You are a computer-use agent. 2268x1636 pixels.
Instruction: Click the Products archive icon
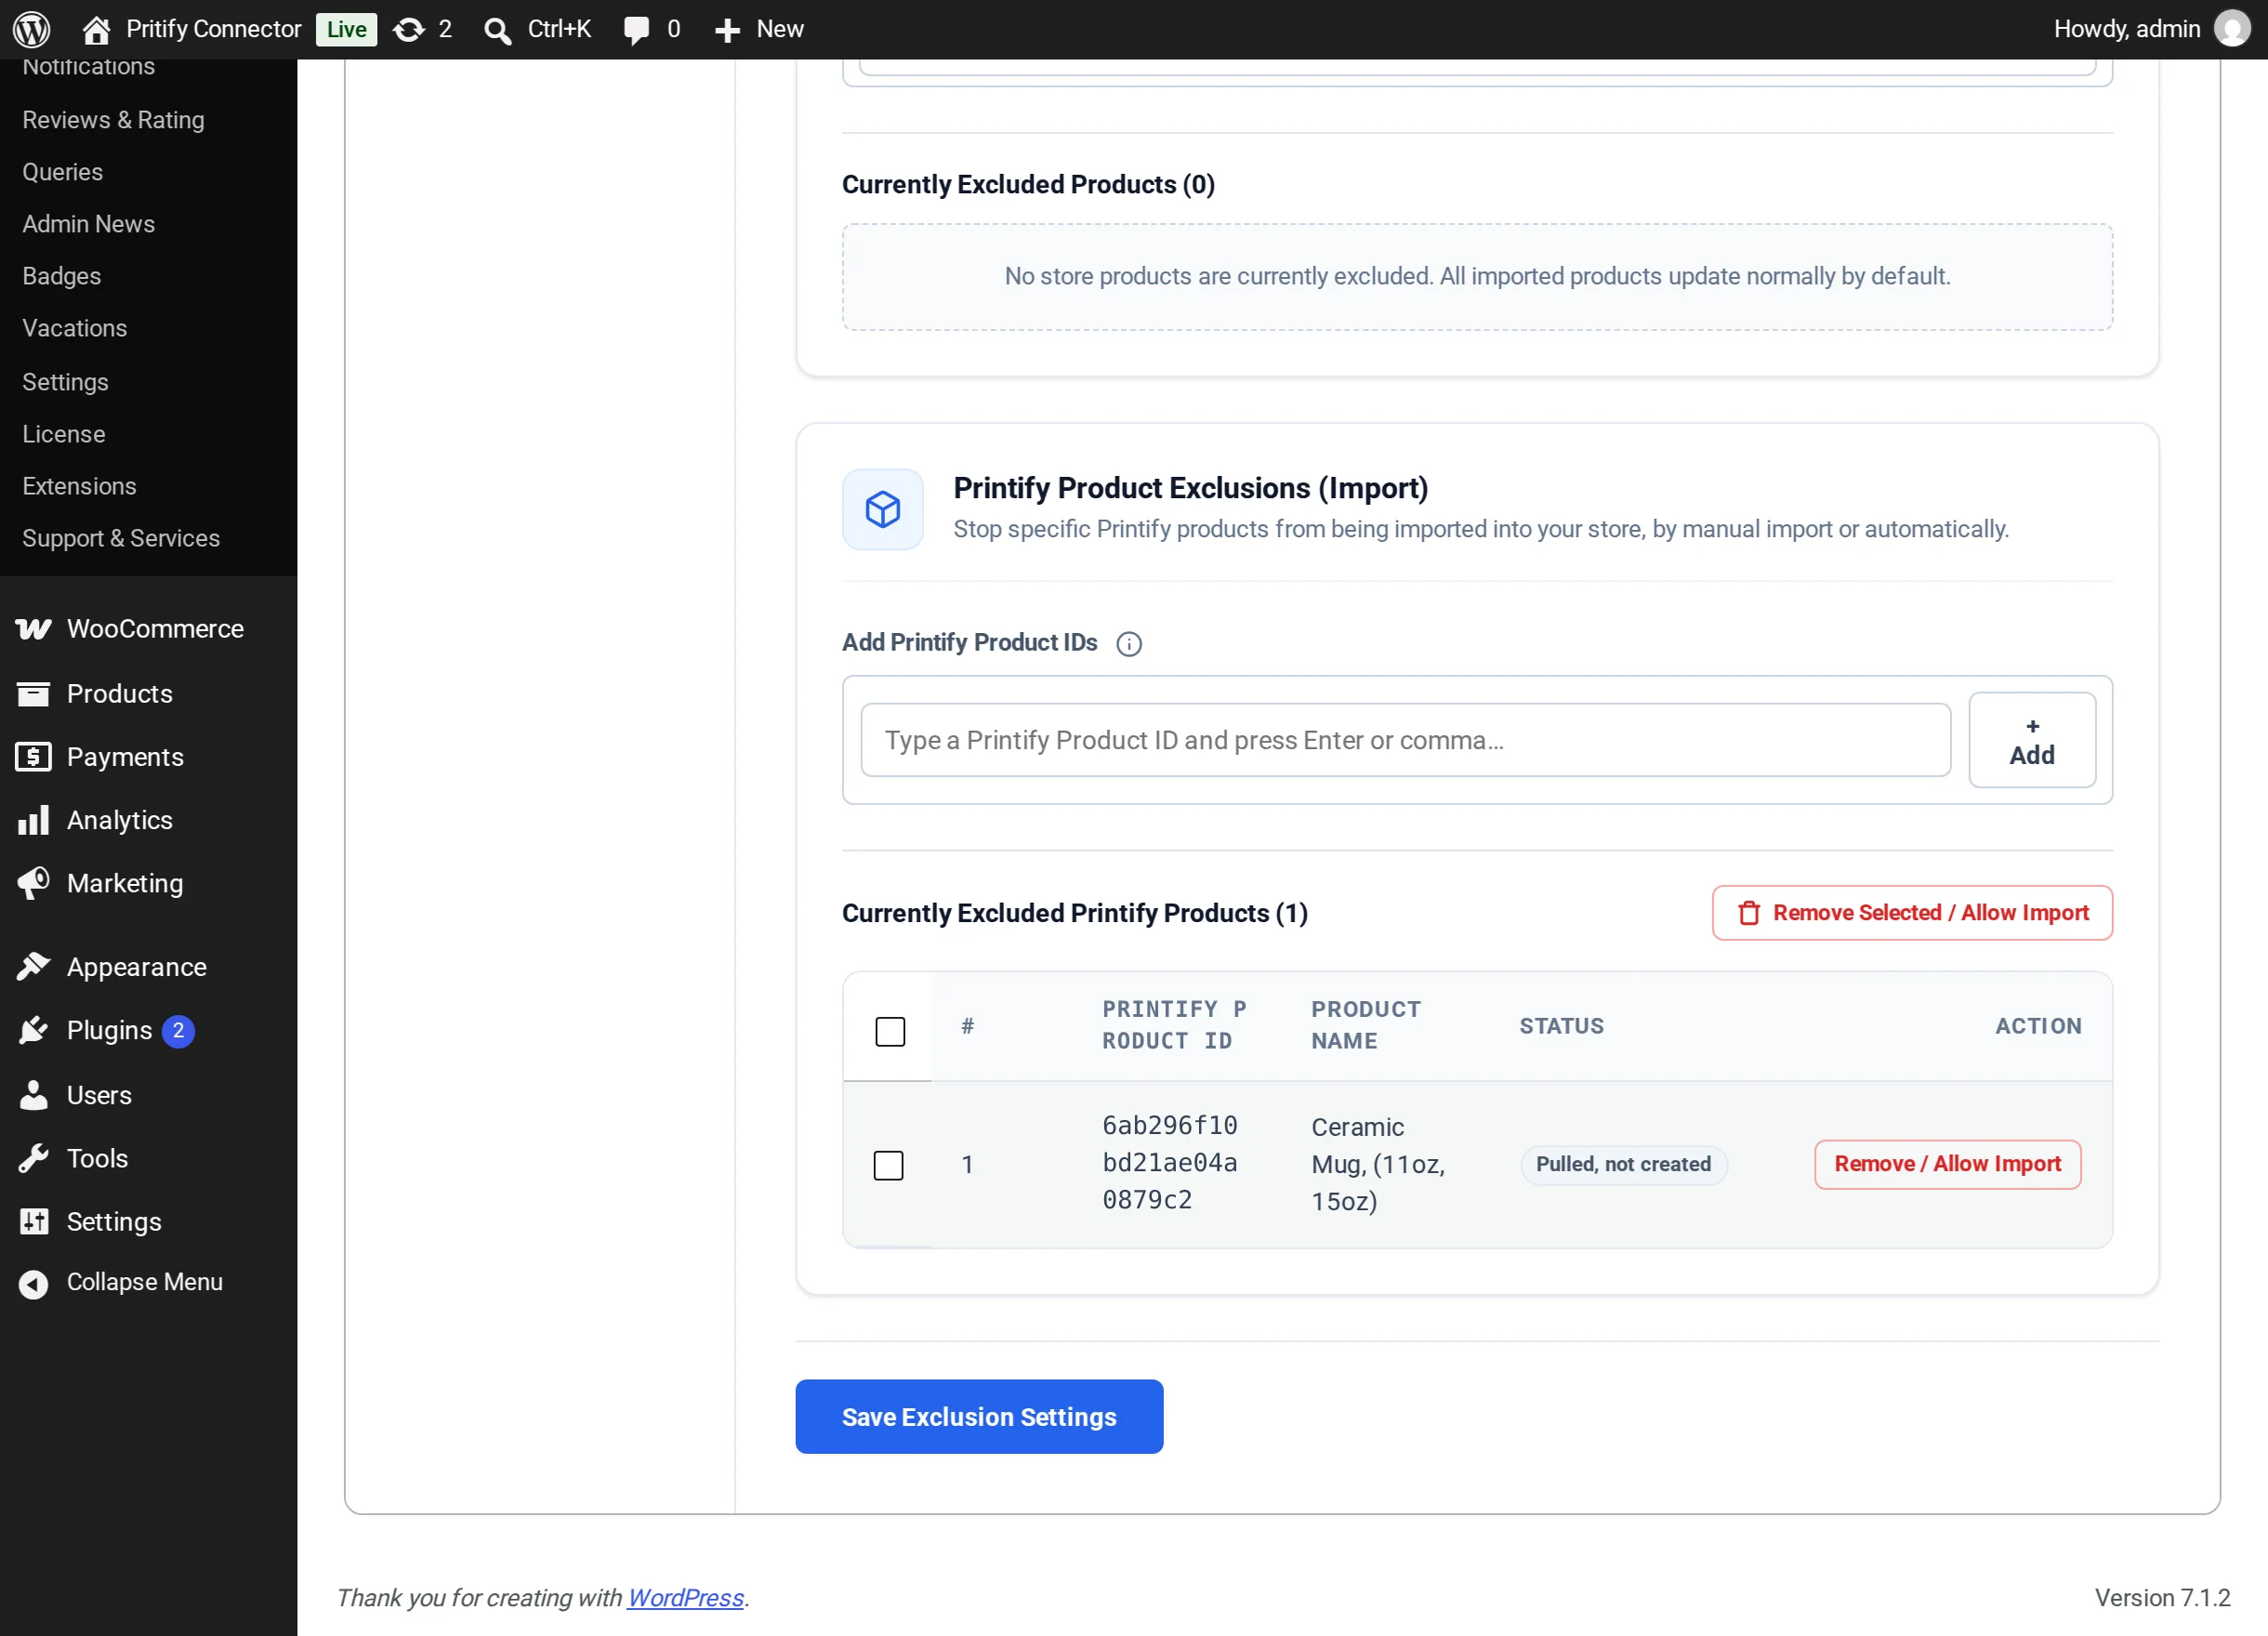[x=33, y=693]
